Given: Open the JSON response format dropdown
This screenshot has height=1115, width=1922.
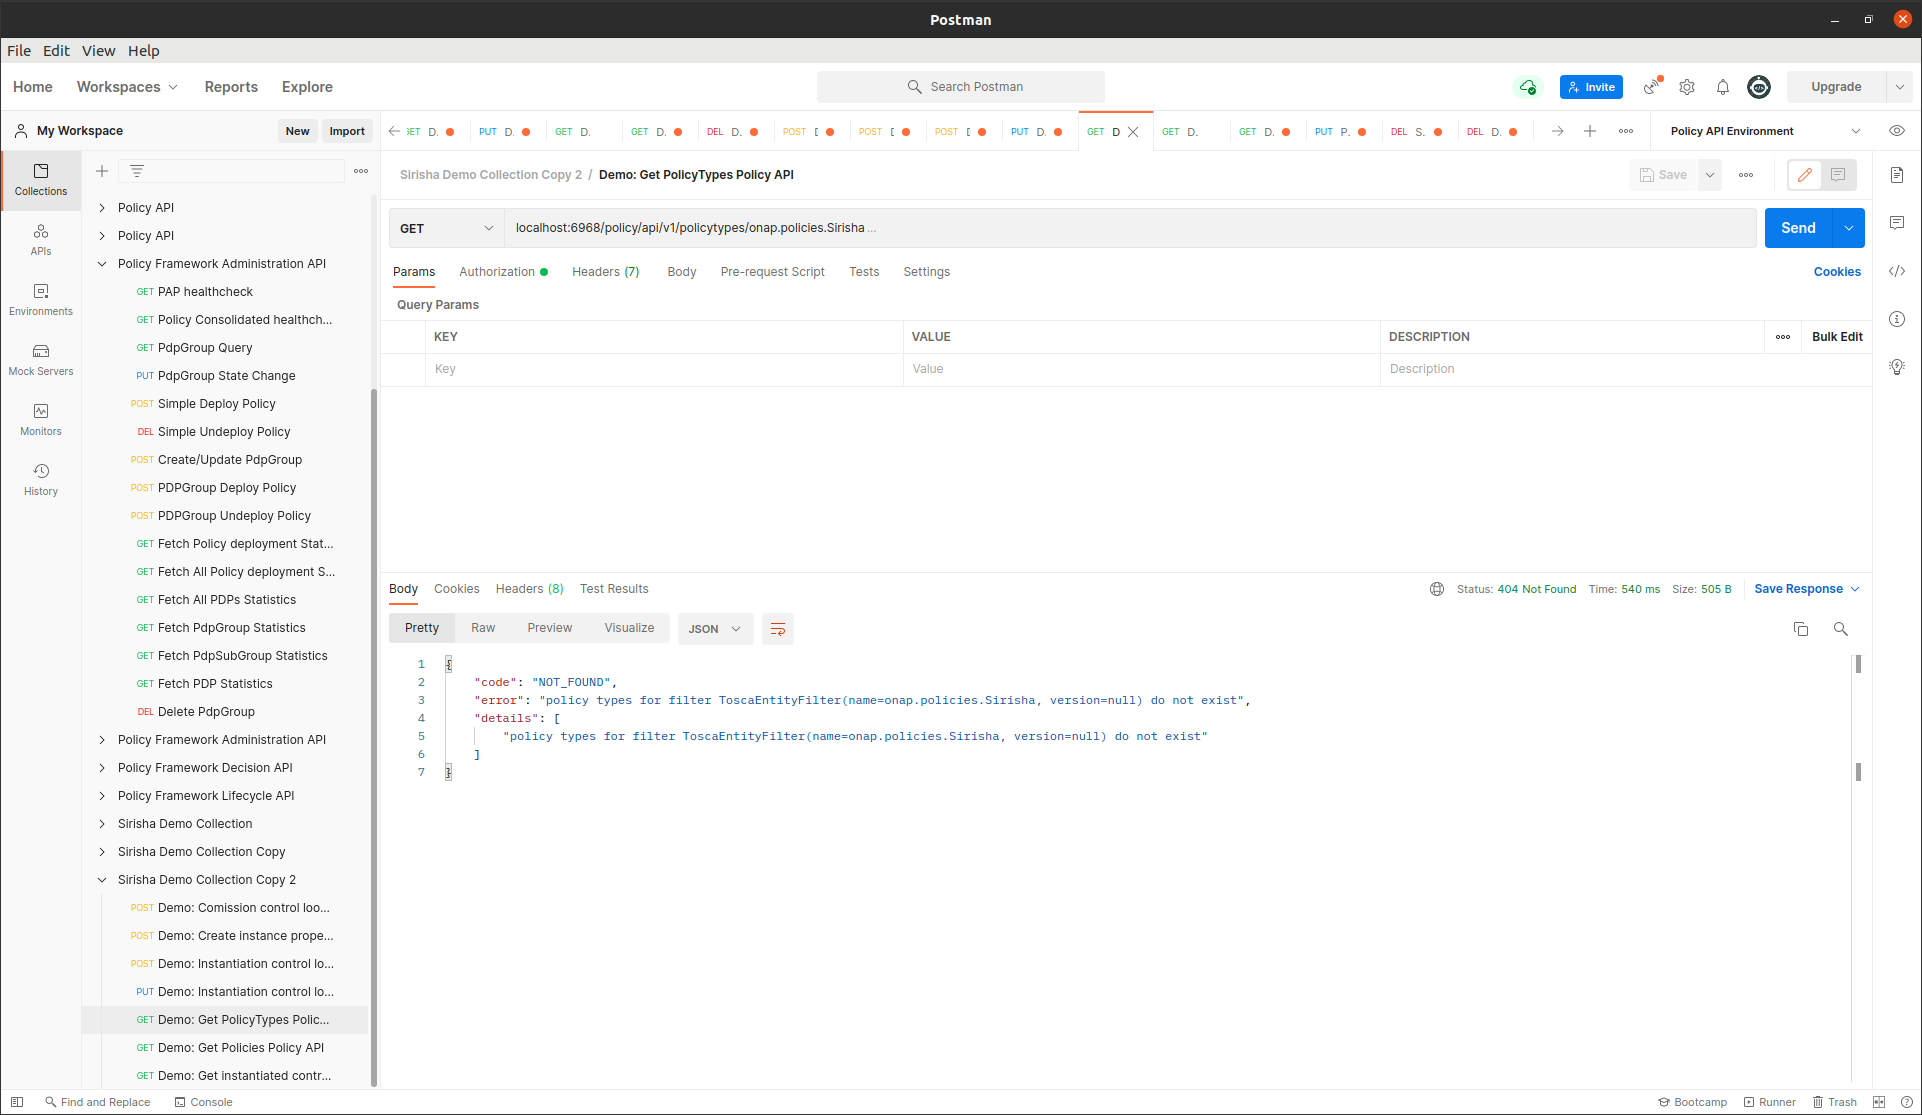Looking at the screenshot, I should [715, 629].
